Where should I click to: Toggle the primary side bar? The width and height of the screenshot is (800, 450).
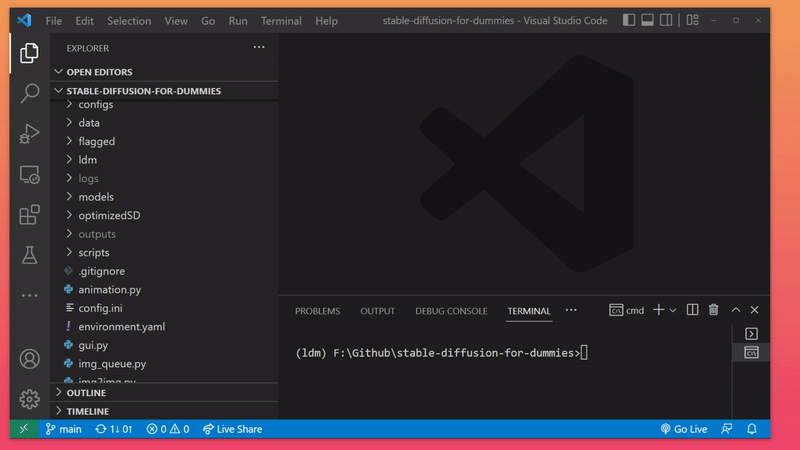[x=629, y=20]
